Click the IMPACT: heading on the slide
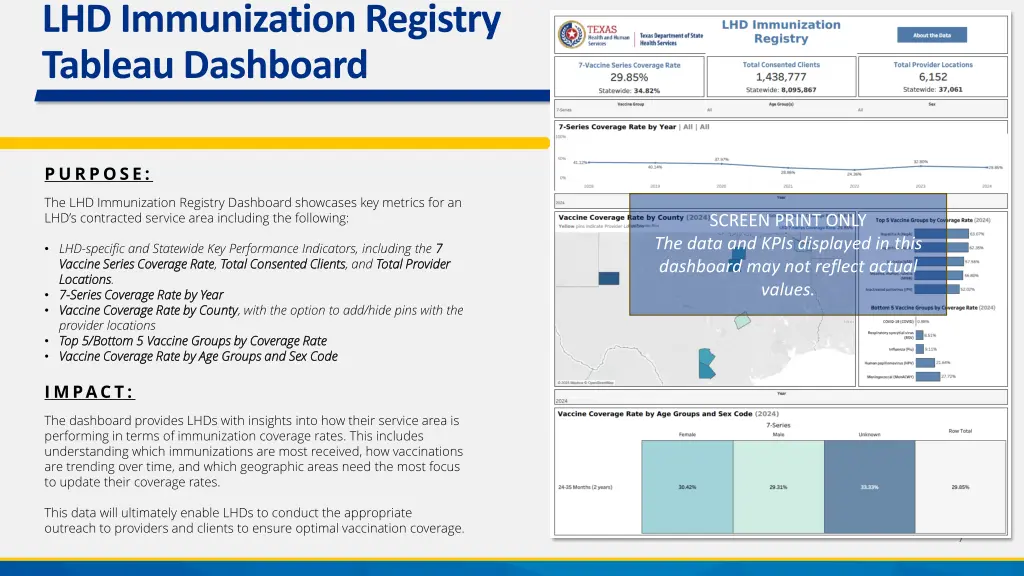 pyautogui.click(x=89, y=392)
